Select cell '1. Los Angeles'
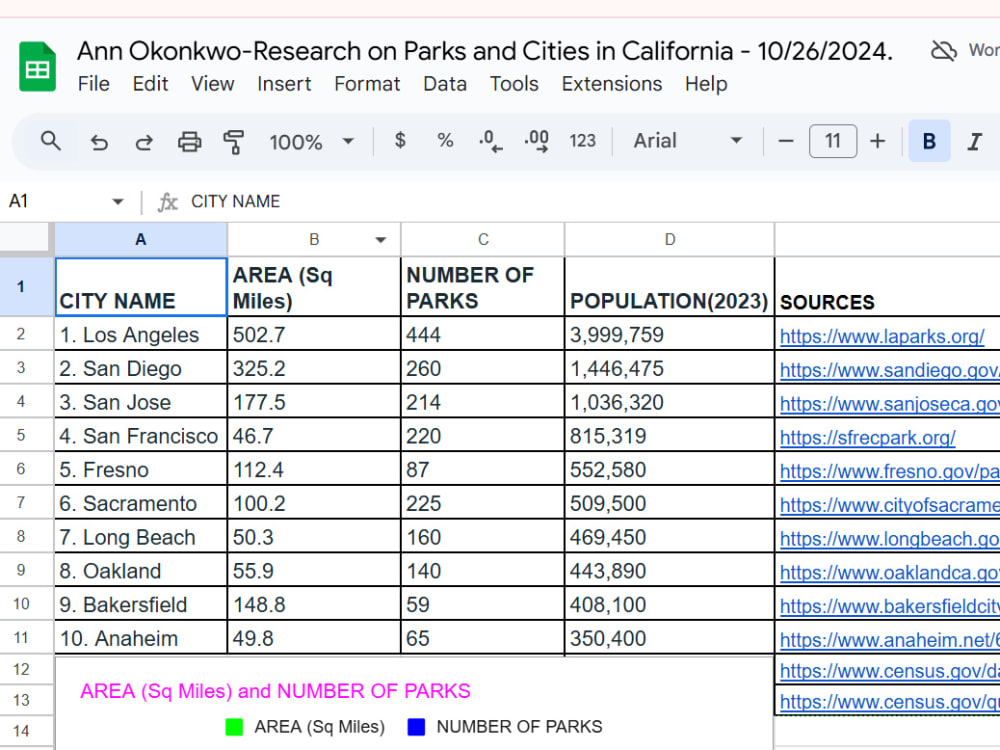Viewport: 1000px width, 750px height. tap(141, 334)
